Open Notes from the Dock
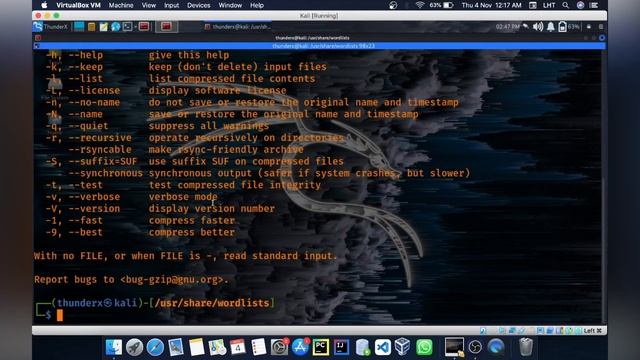 (196, 347)
